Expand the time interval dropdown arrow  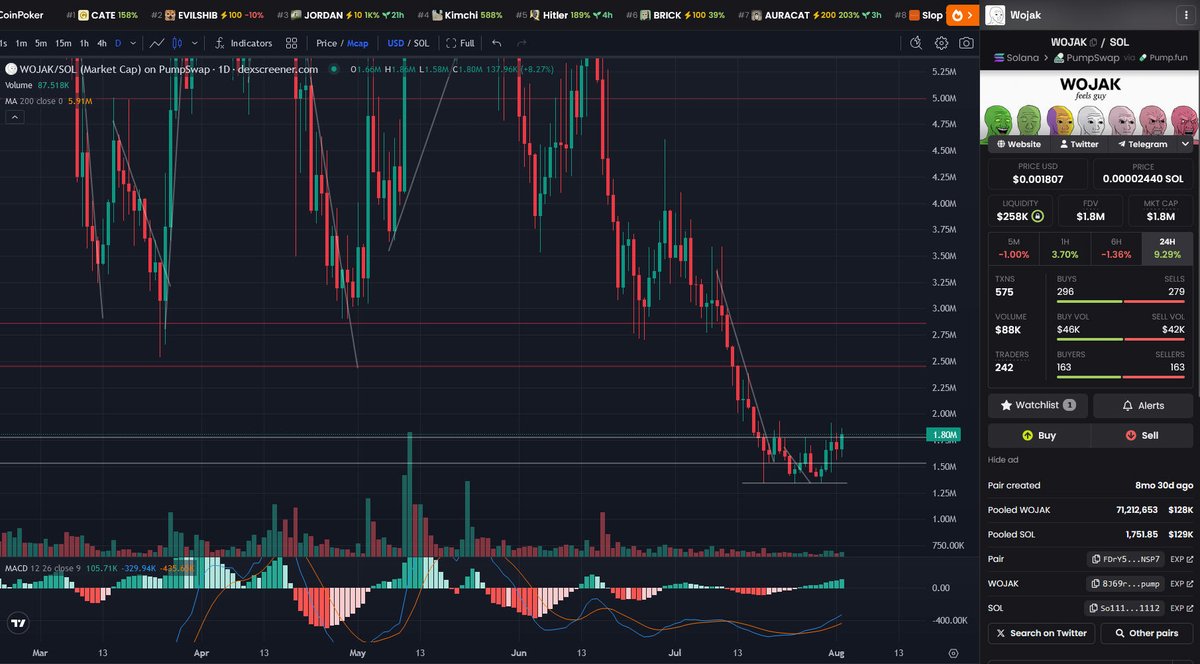point(131,43)
